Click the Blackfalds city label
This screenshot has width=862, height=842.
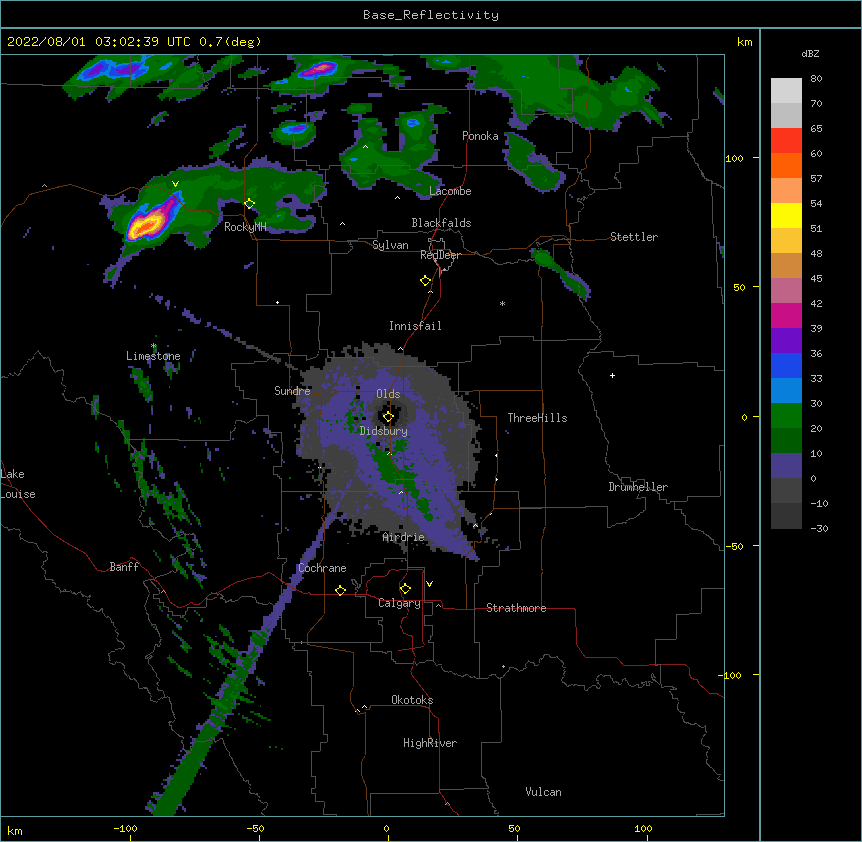pos(441,223)
